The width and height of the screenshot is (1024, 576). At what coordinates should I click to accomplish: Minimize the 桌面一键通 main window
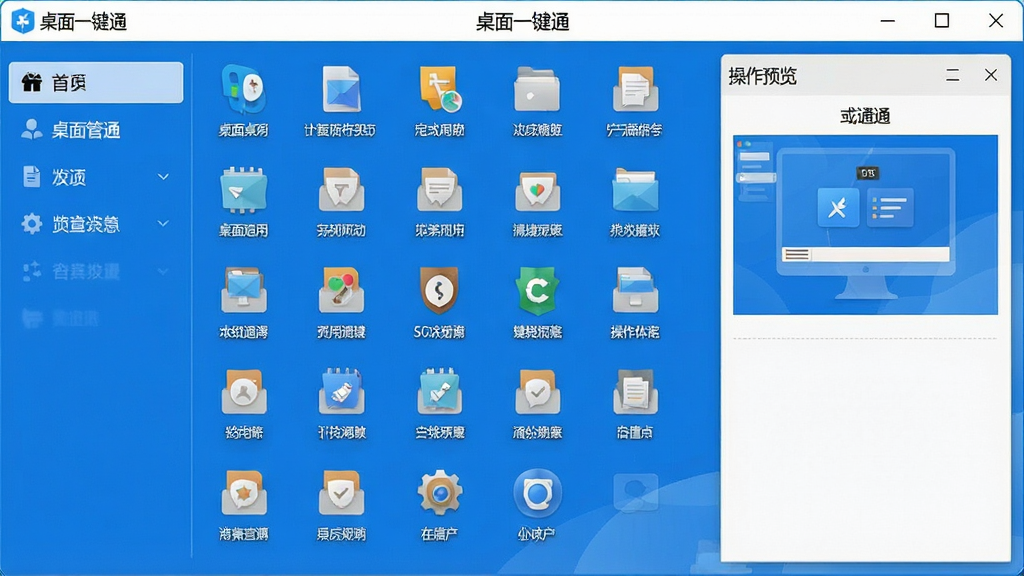(x=888, y=21)
